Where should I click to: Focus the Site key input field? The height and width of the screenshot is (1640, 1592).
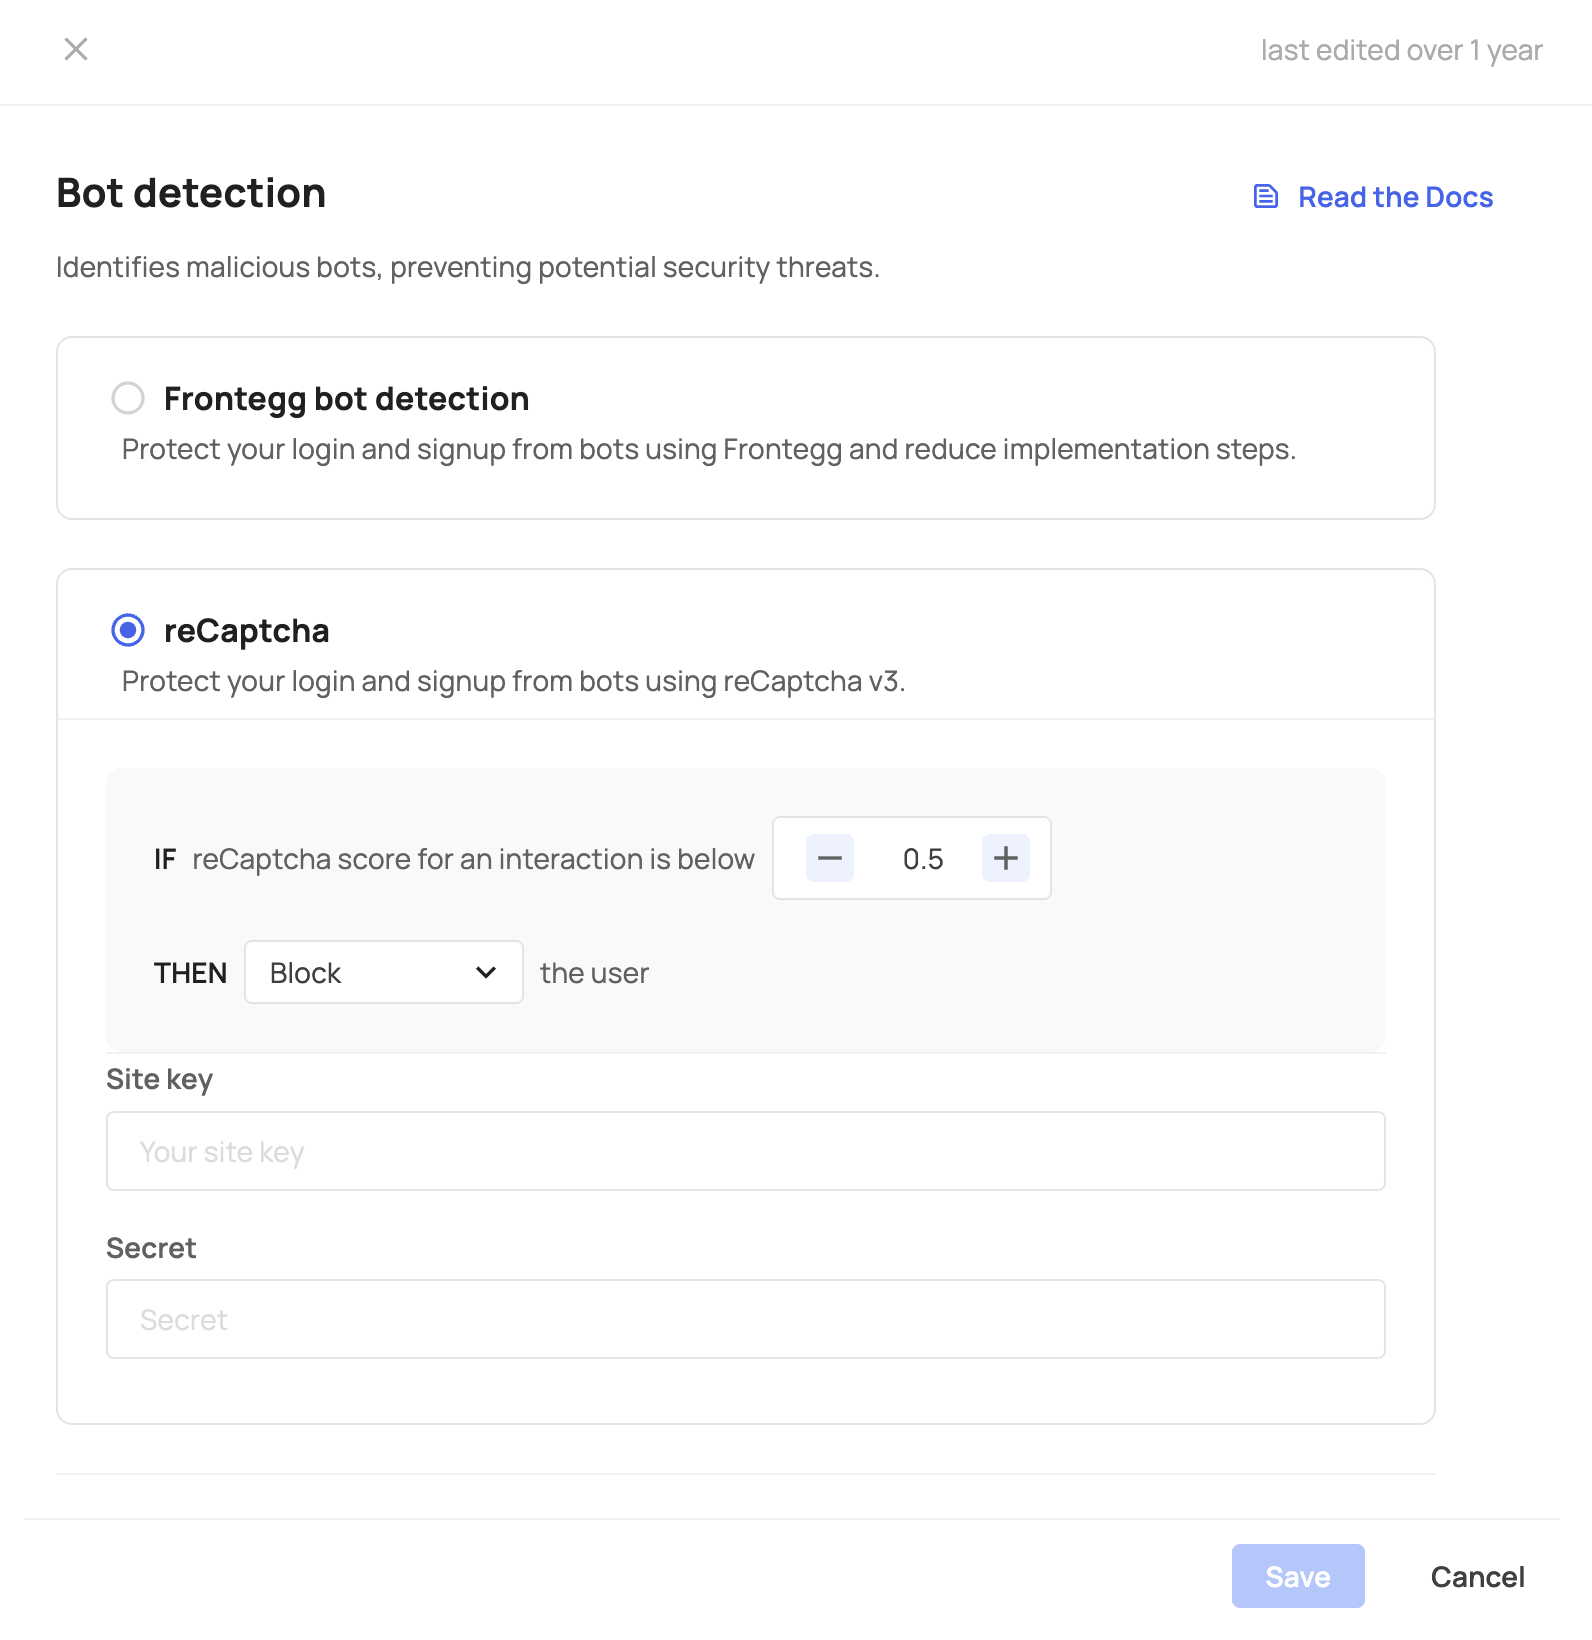coord(745,1151)
